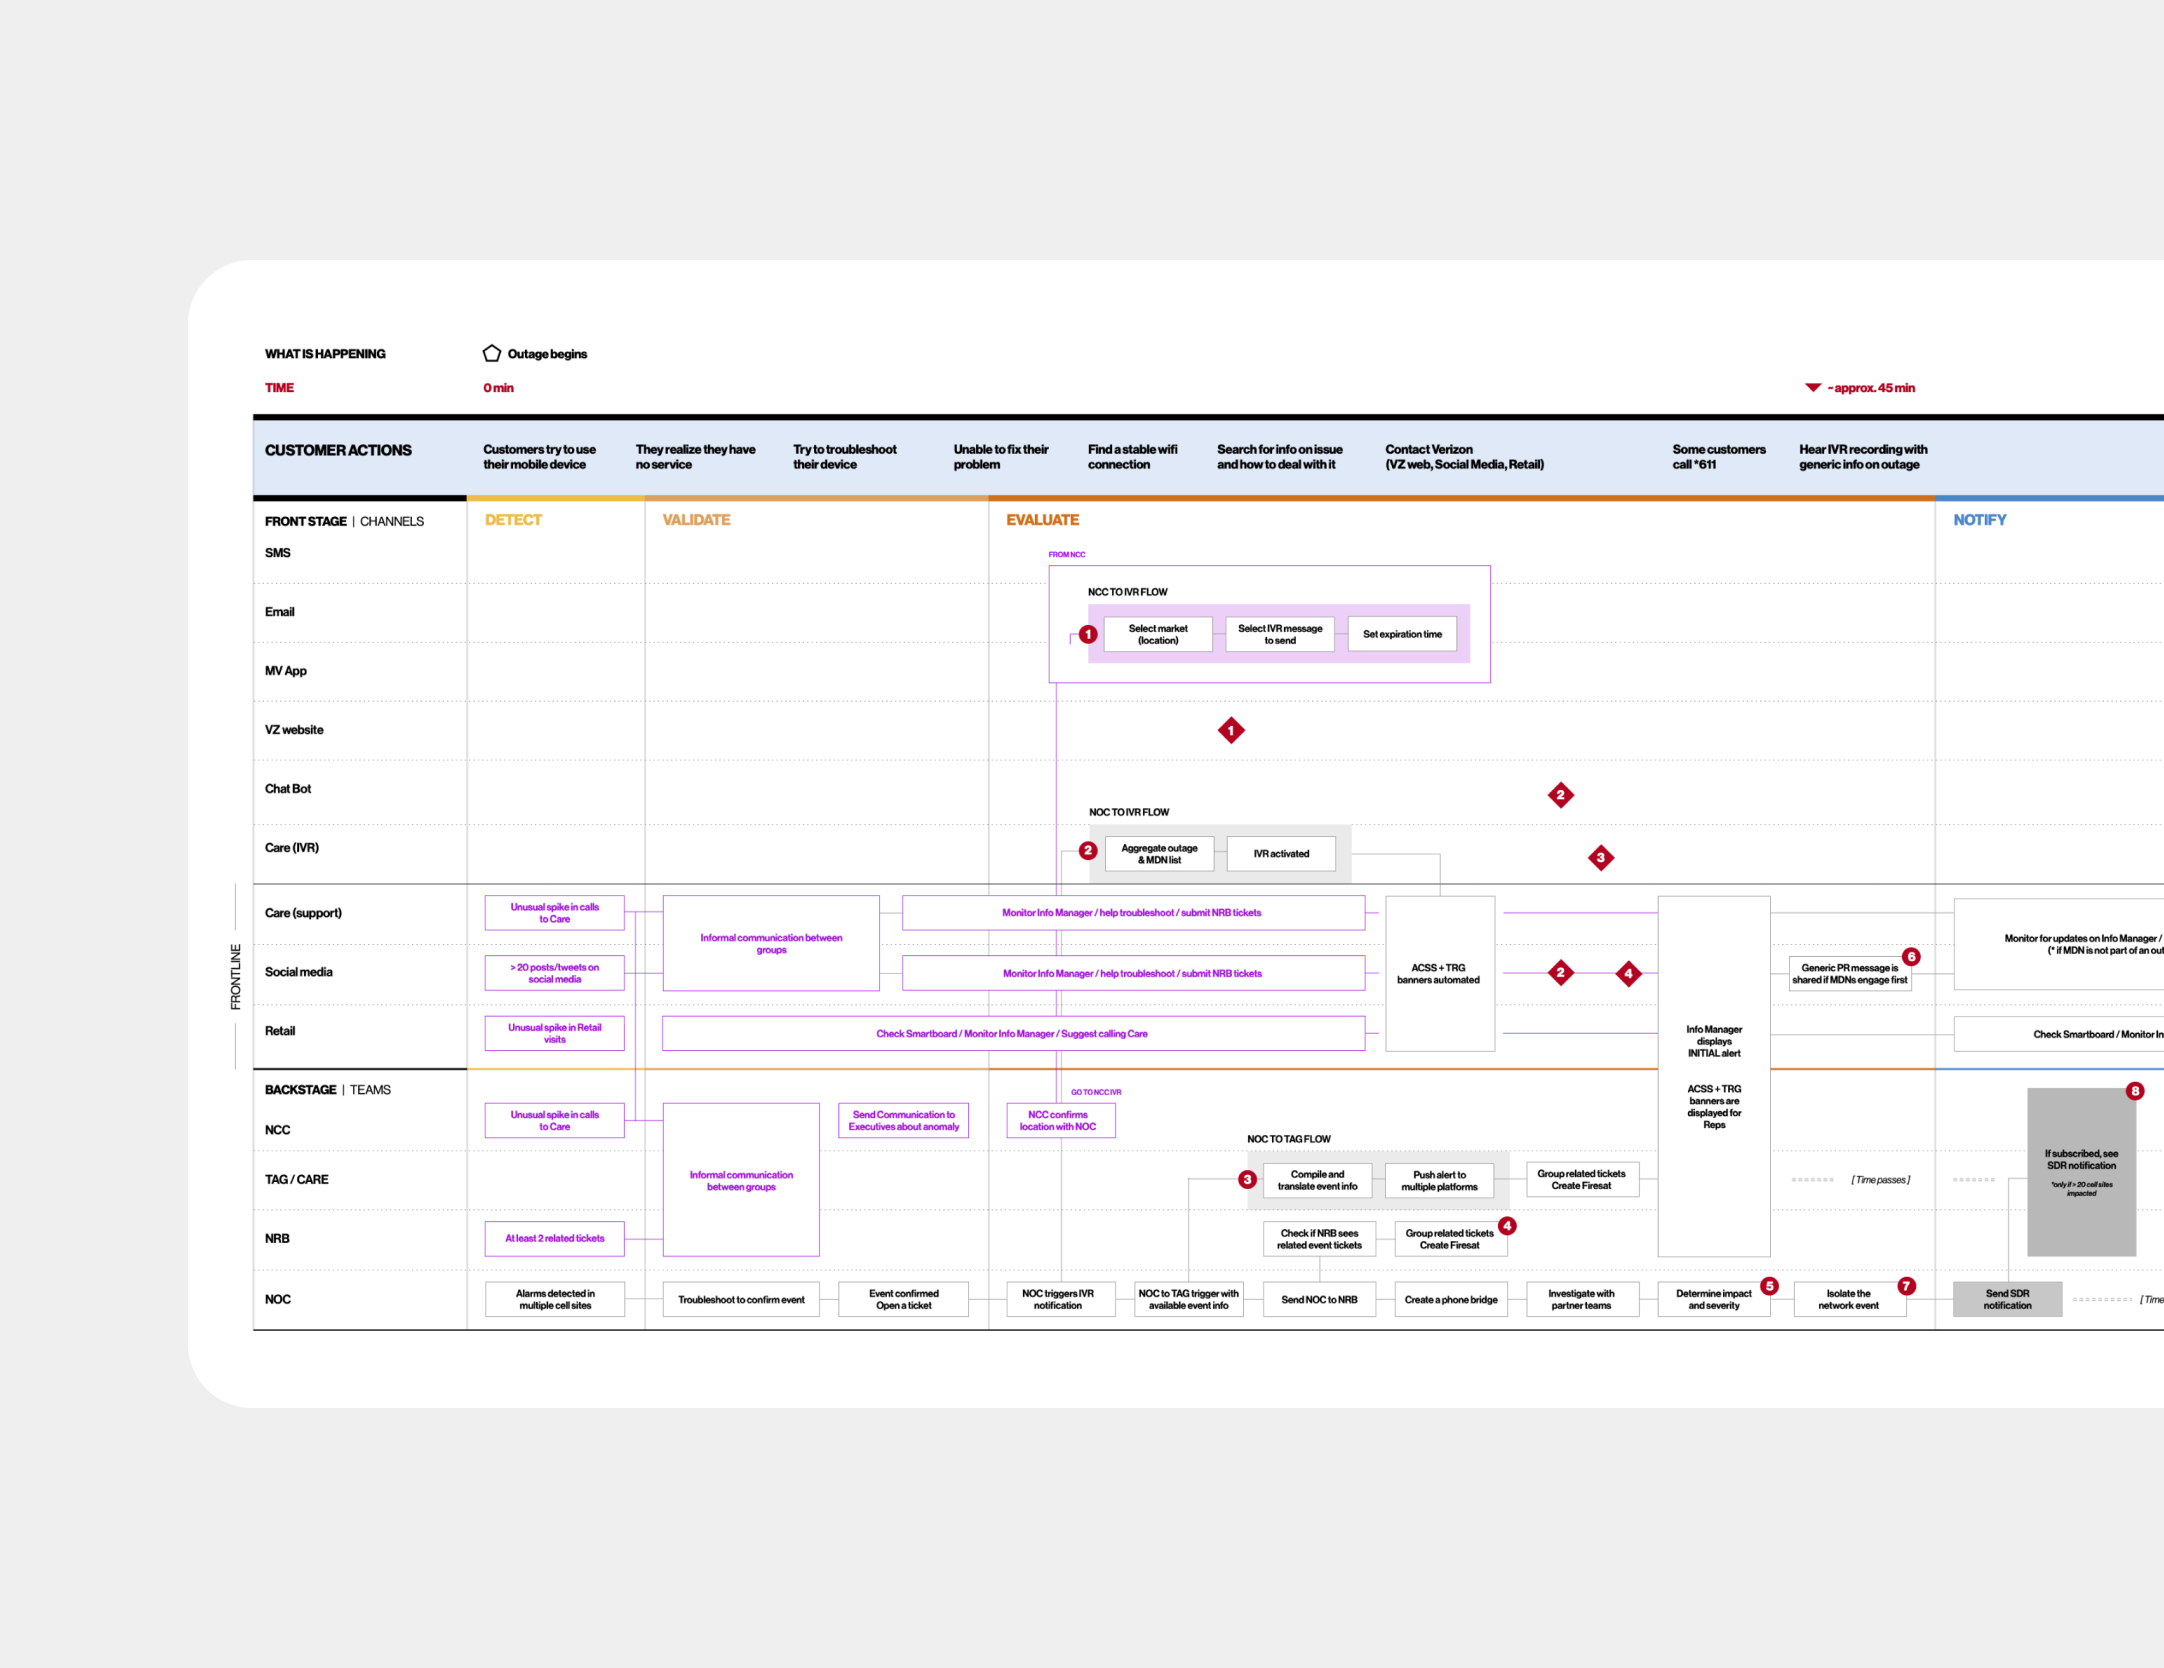Click 'NOC to TAG trigger with available event info'
The image size is (2164, 1668).
tap(1189, 1299)
